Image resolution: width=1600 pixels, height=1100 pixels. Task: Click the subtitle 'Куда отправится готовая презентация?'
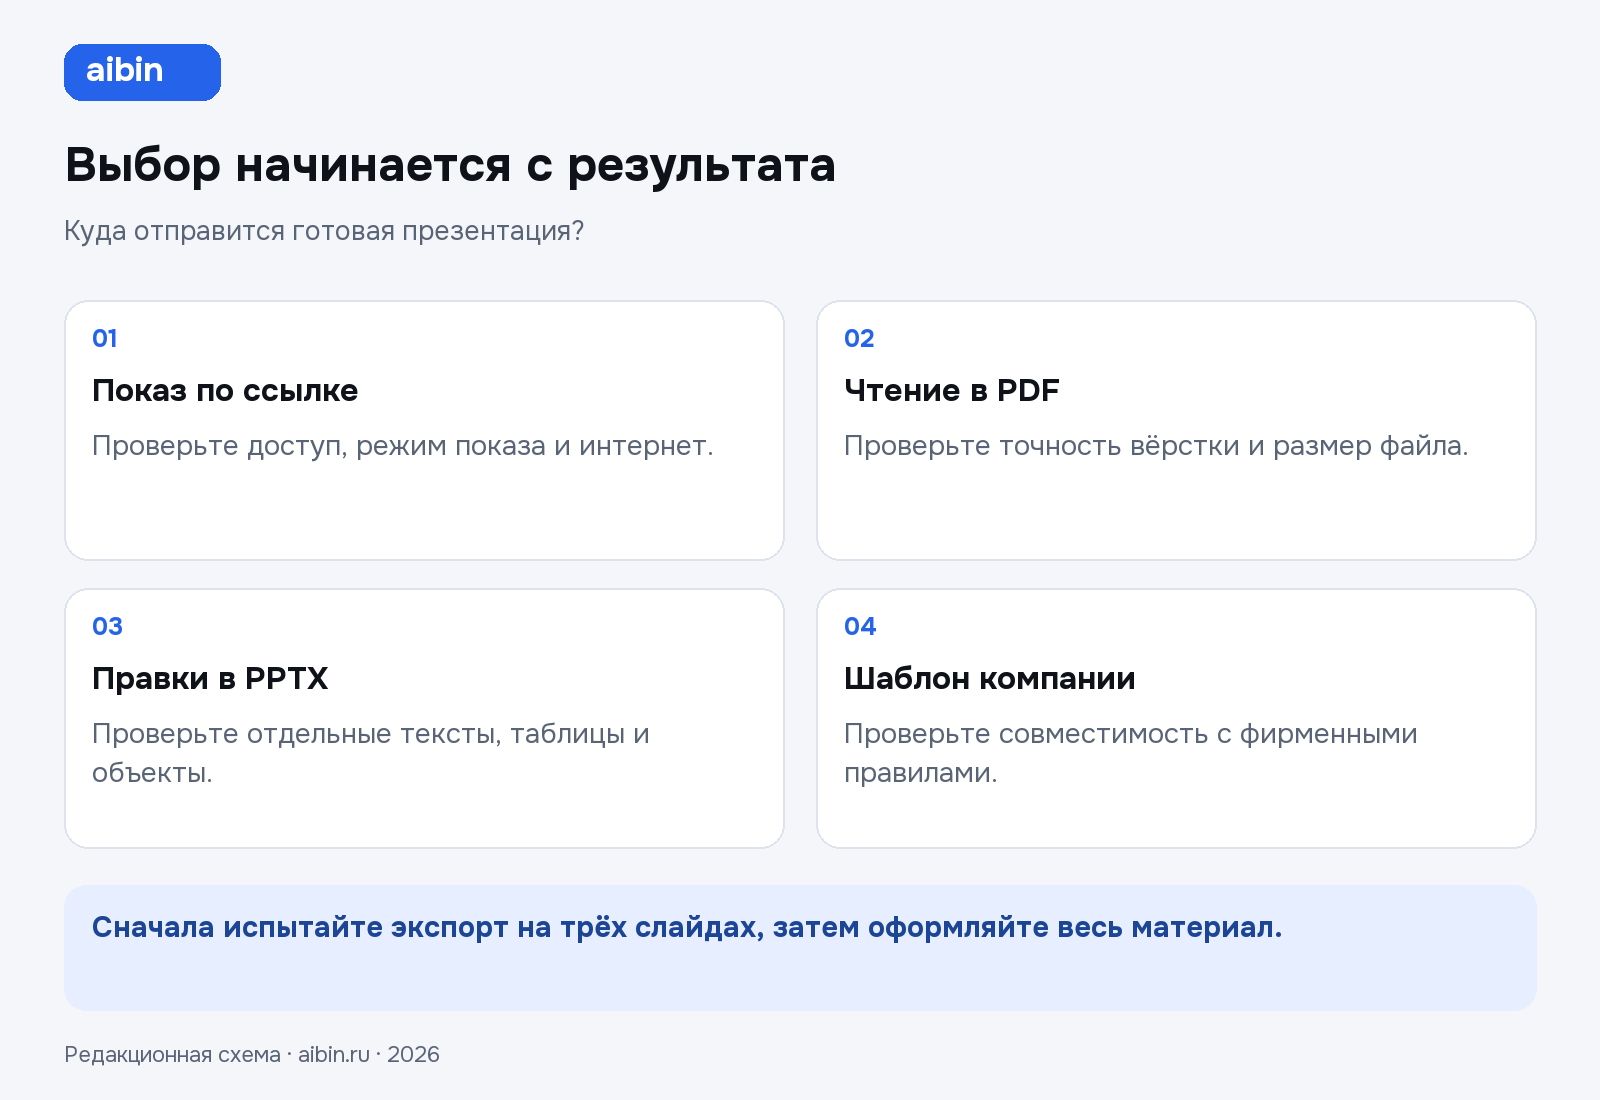click(324, 231)
